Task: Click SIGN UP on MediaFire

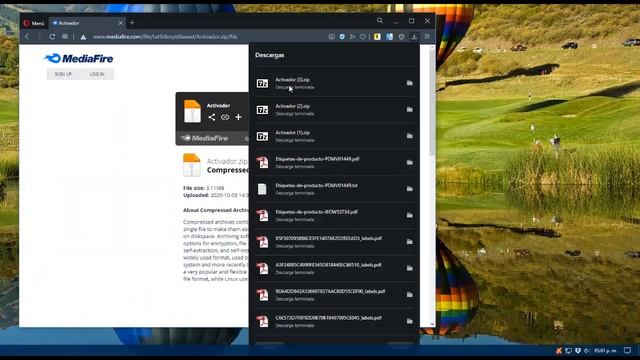Action: click(x=63, y=74)
